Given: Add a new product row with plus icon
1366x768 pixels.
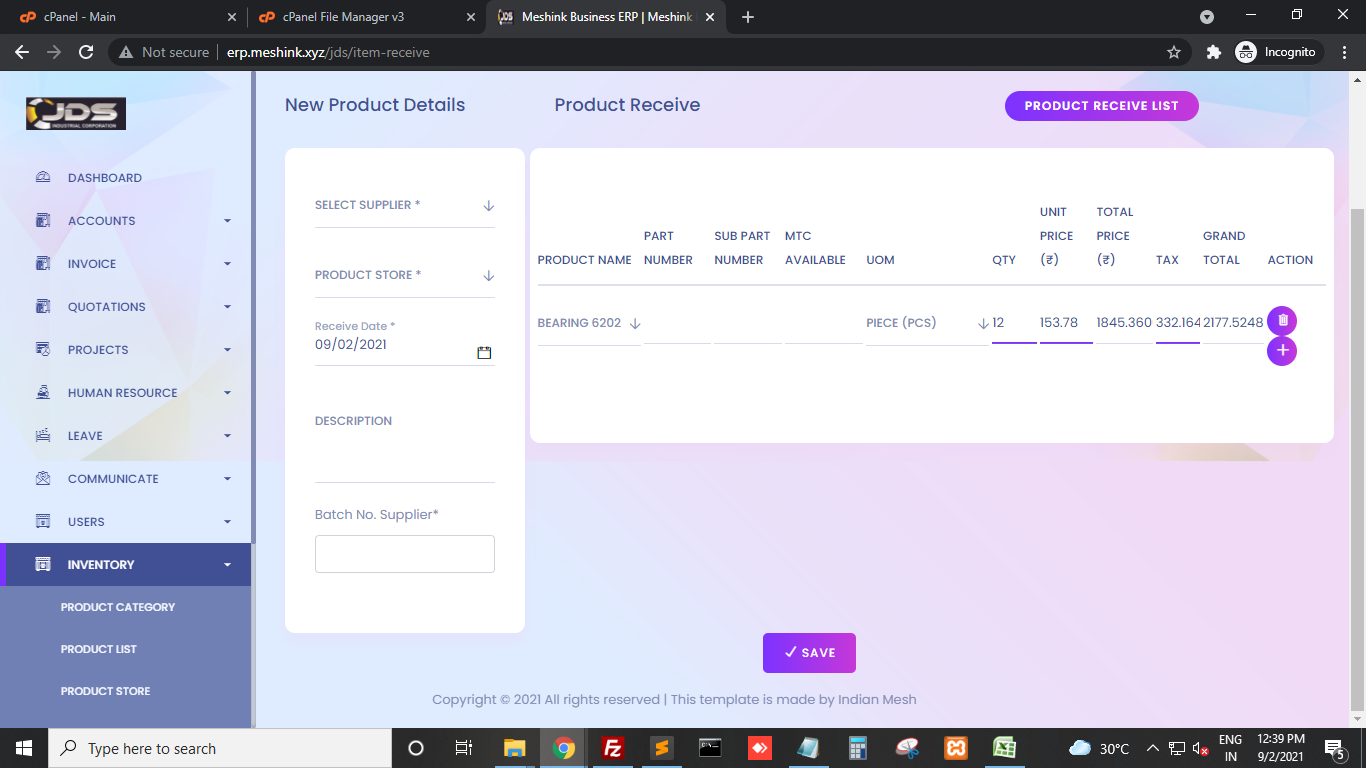Looking at the screenshot, I should pyautogui.click(x=1282, y=351).
